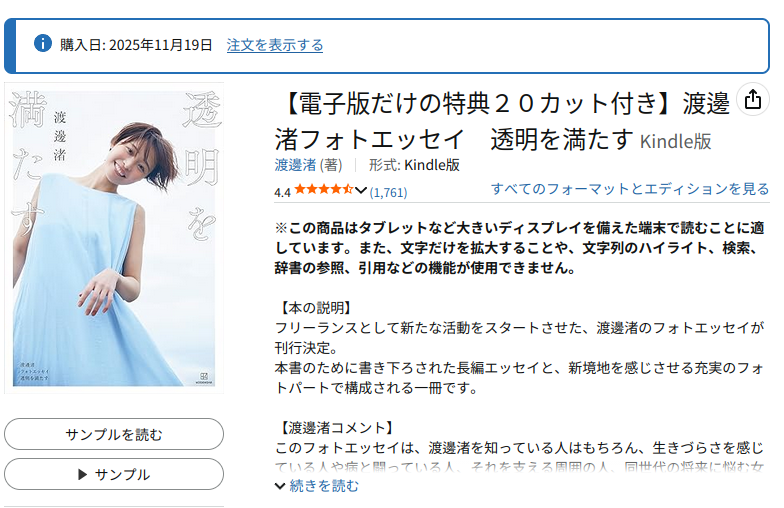Image resolution: width=784 pixels, height=508 pixels.
Task: Click the 4.4 rating number
Action: click(x=282, y=192)
